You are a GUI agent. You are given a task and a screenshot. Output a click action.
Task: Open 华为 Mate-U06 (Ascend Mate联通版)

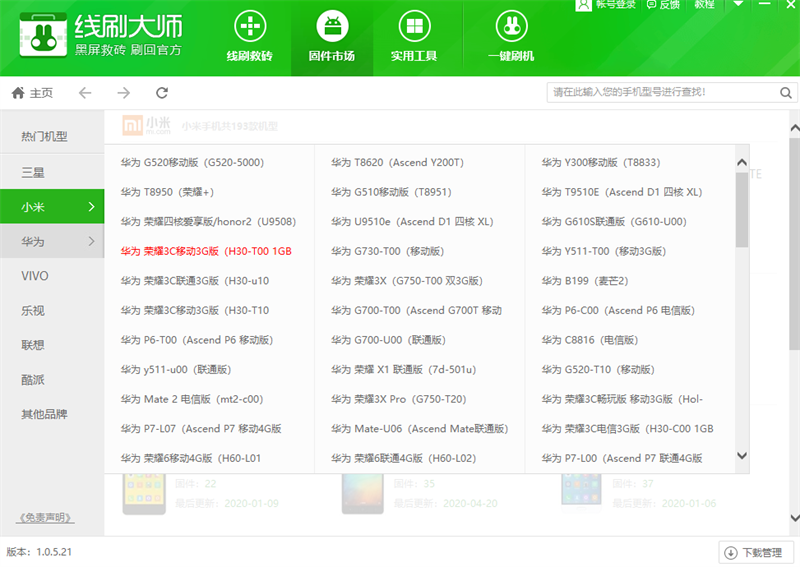coord(420,429)
